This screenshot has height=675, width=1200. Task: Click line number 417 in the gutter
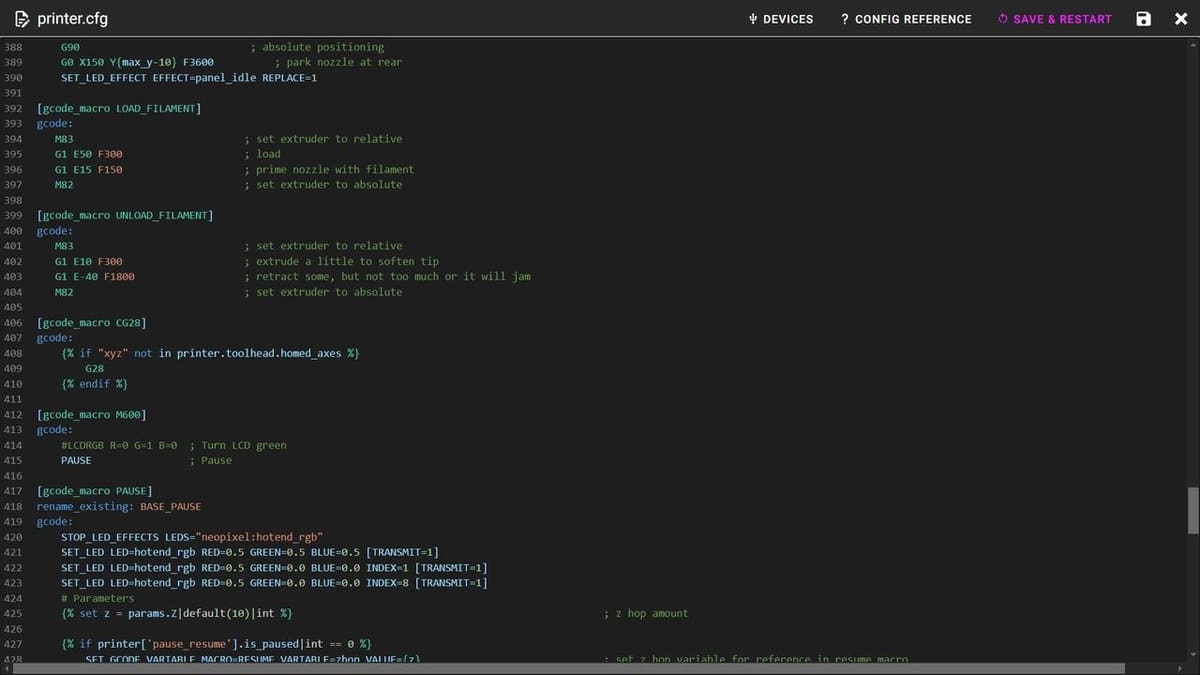tap(13, 491)
